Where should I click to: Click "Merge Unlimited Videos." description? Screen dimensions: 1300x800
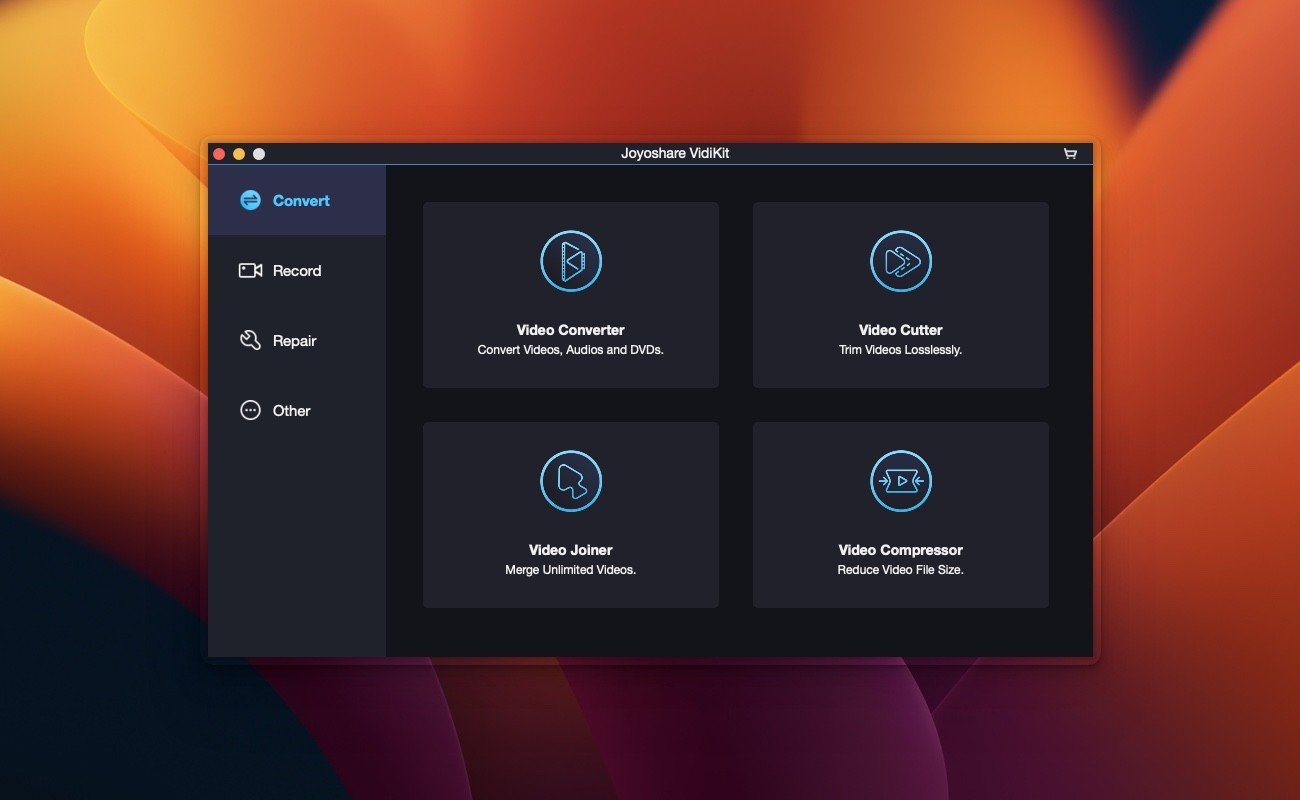(x=571, y=570)
